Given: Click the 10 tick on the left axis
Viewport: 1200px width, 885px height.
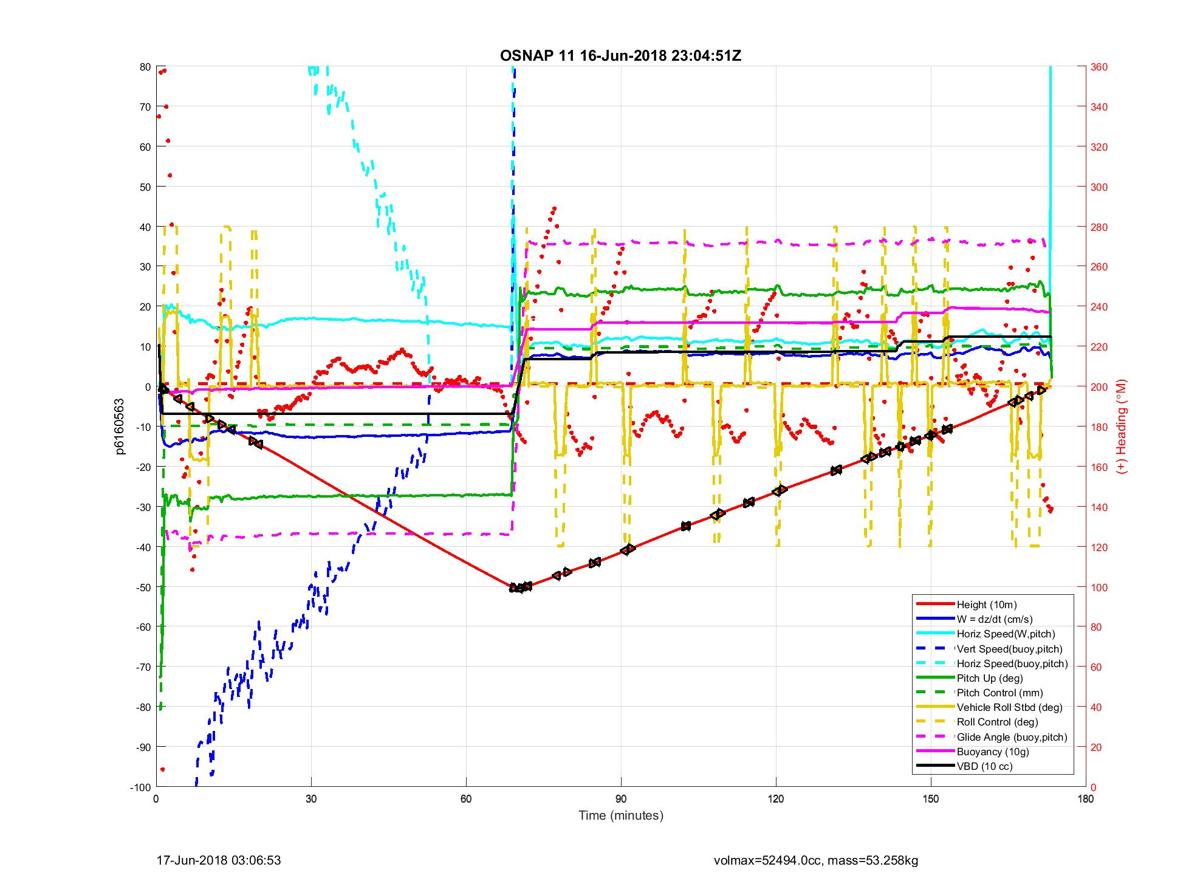Looking at the screenshot, I should pyautogui.click(x=144, y=347).
